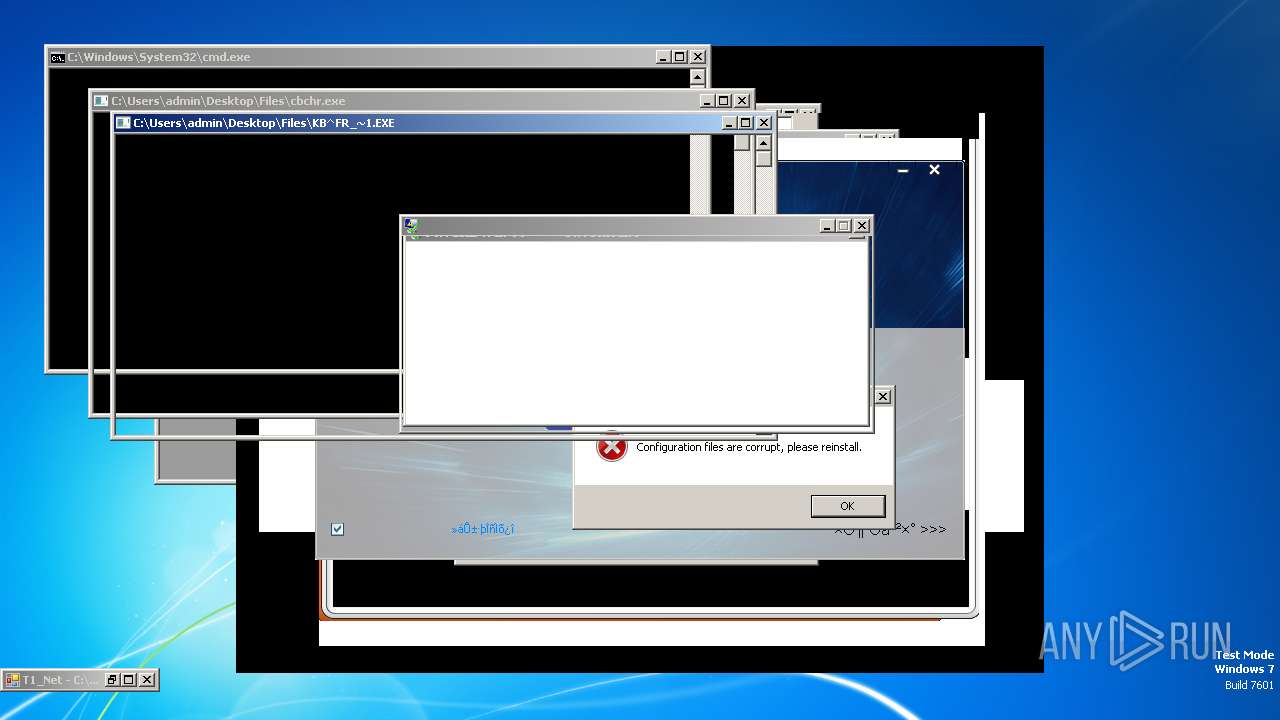Maximize the cbchr.exe console window

click(x=724, y=101)
